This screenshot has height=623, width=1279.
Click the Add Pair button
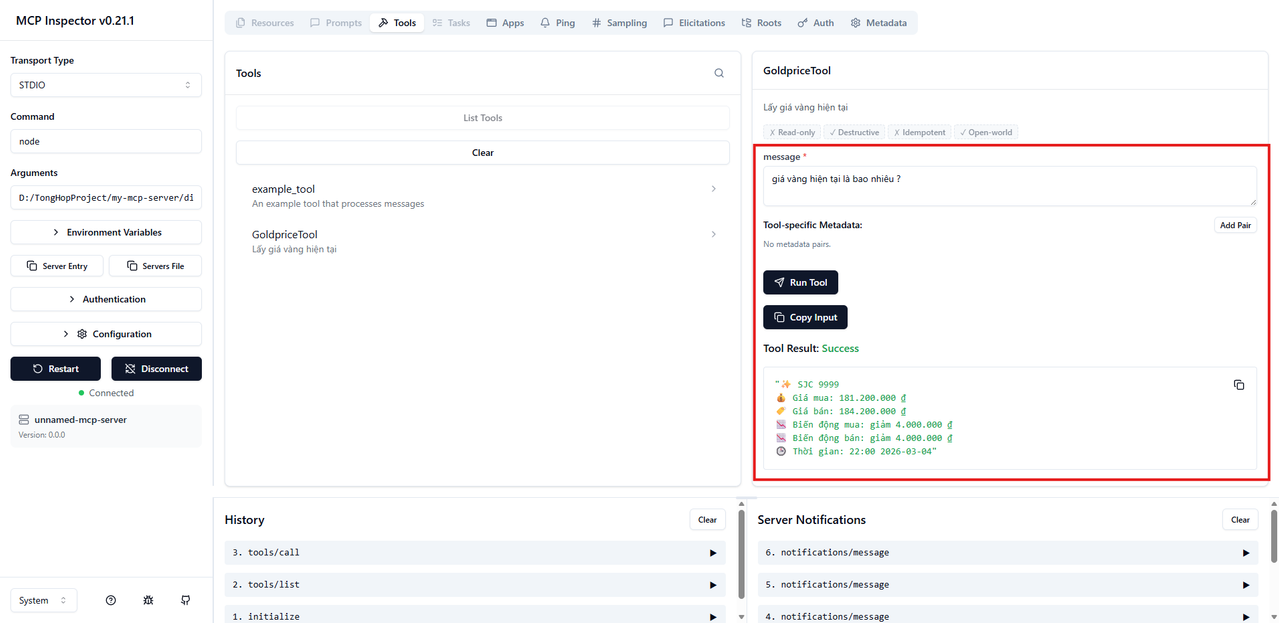pos(1235,225)
